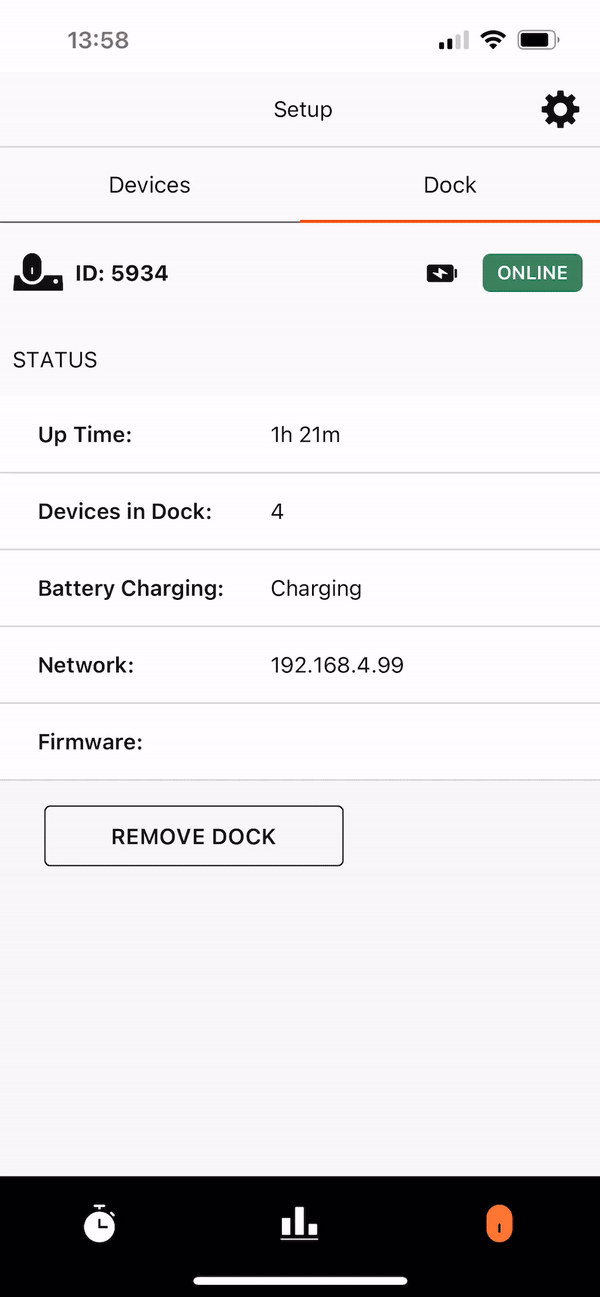Tap the iOS battery indicator
This screenshot has height=1297, width=600.
537,40
